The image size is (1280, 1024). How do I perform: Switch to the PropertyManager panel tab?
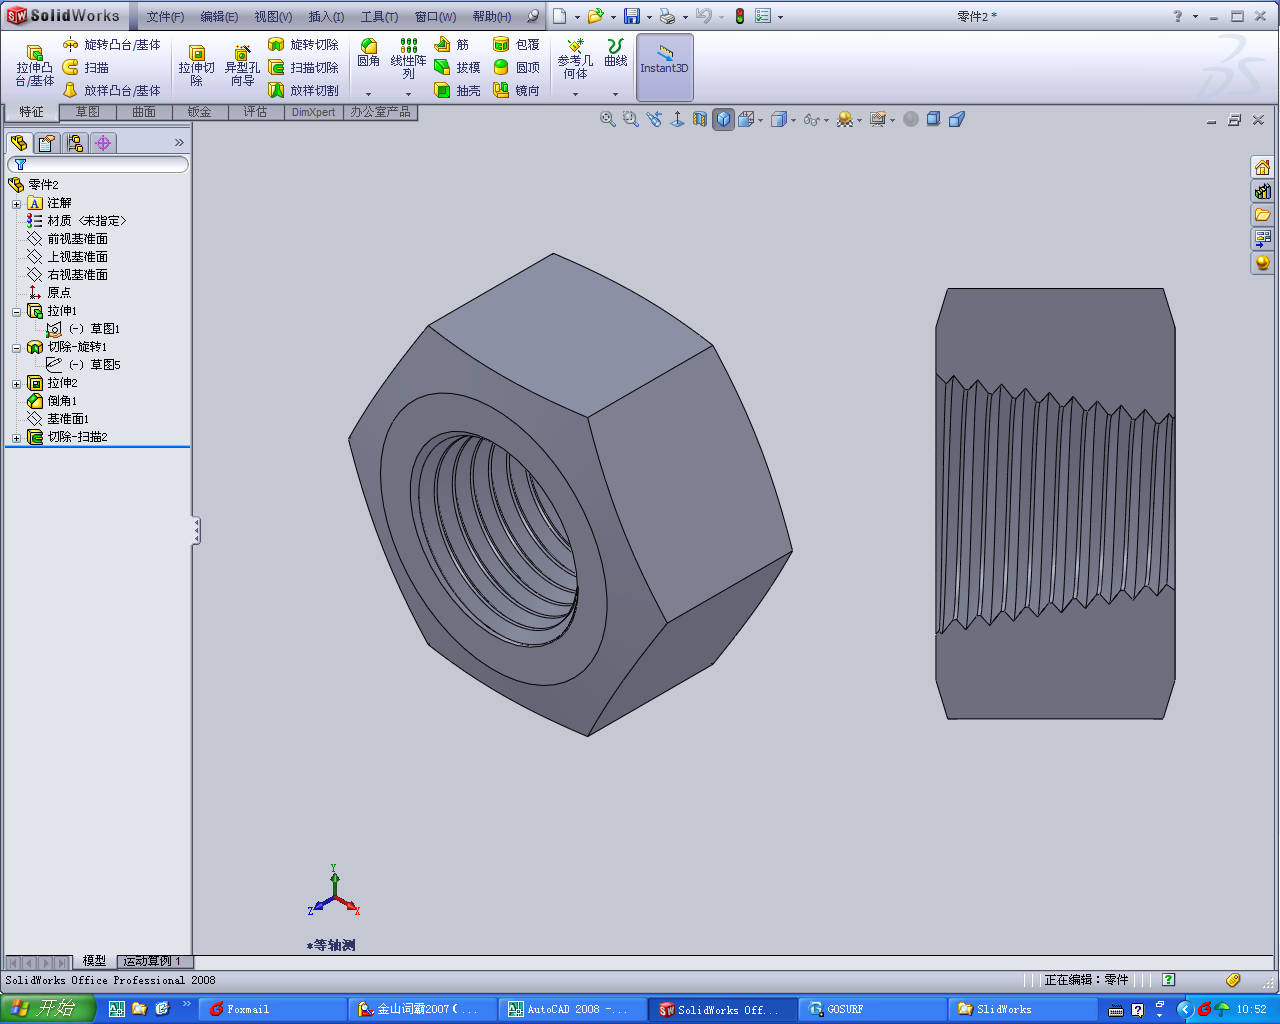(x=47, y=143)
